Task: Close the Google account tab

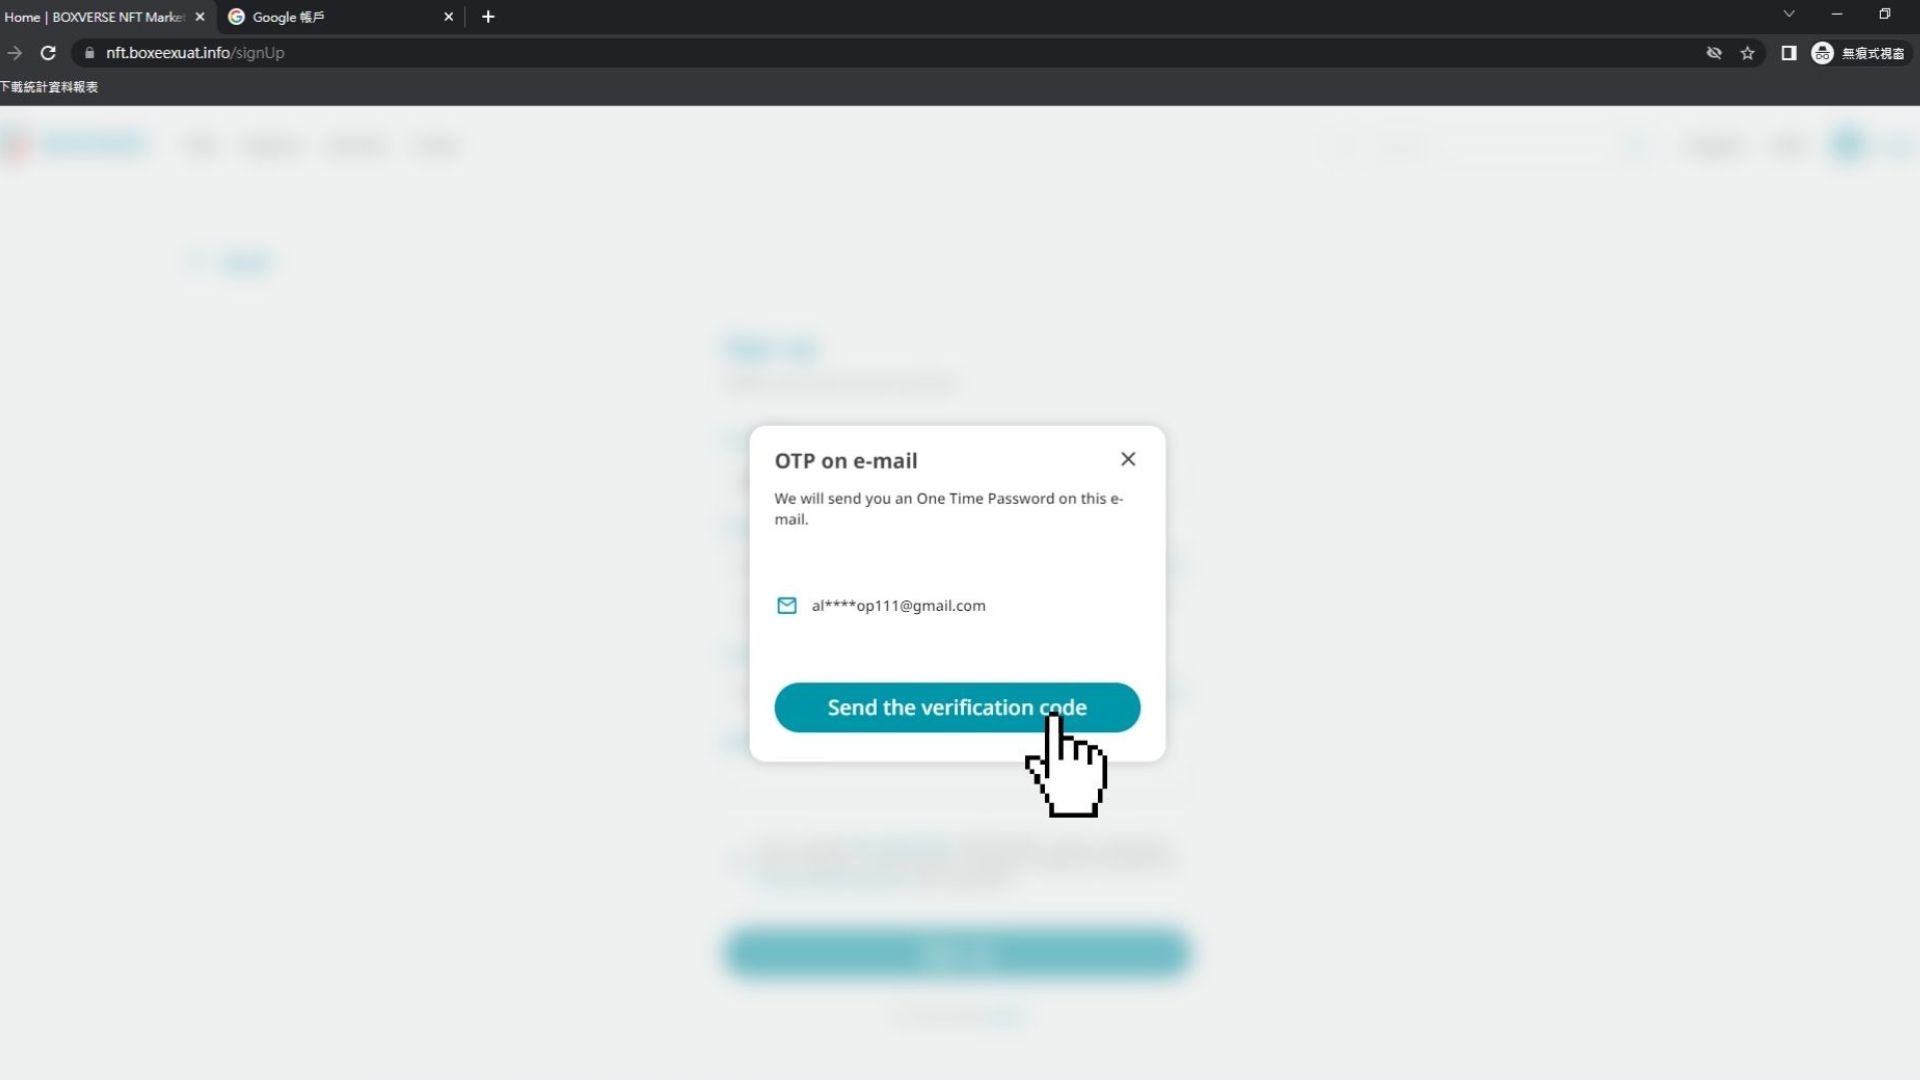Action: (448, 16)
